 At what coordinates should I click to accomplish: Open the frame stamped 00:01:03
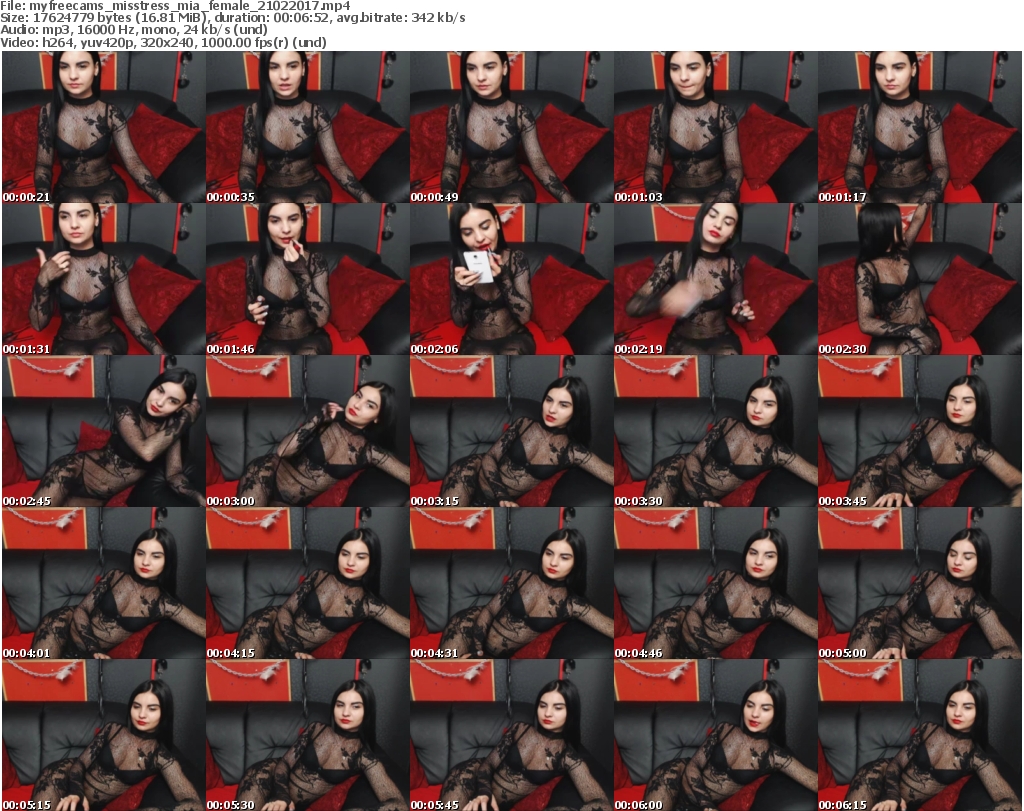(715, 127)
